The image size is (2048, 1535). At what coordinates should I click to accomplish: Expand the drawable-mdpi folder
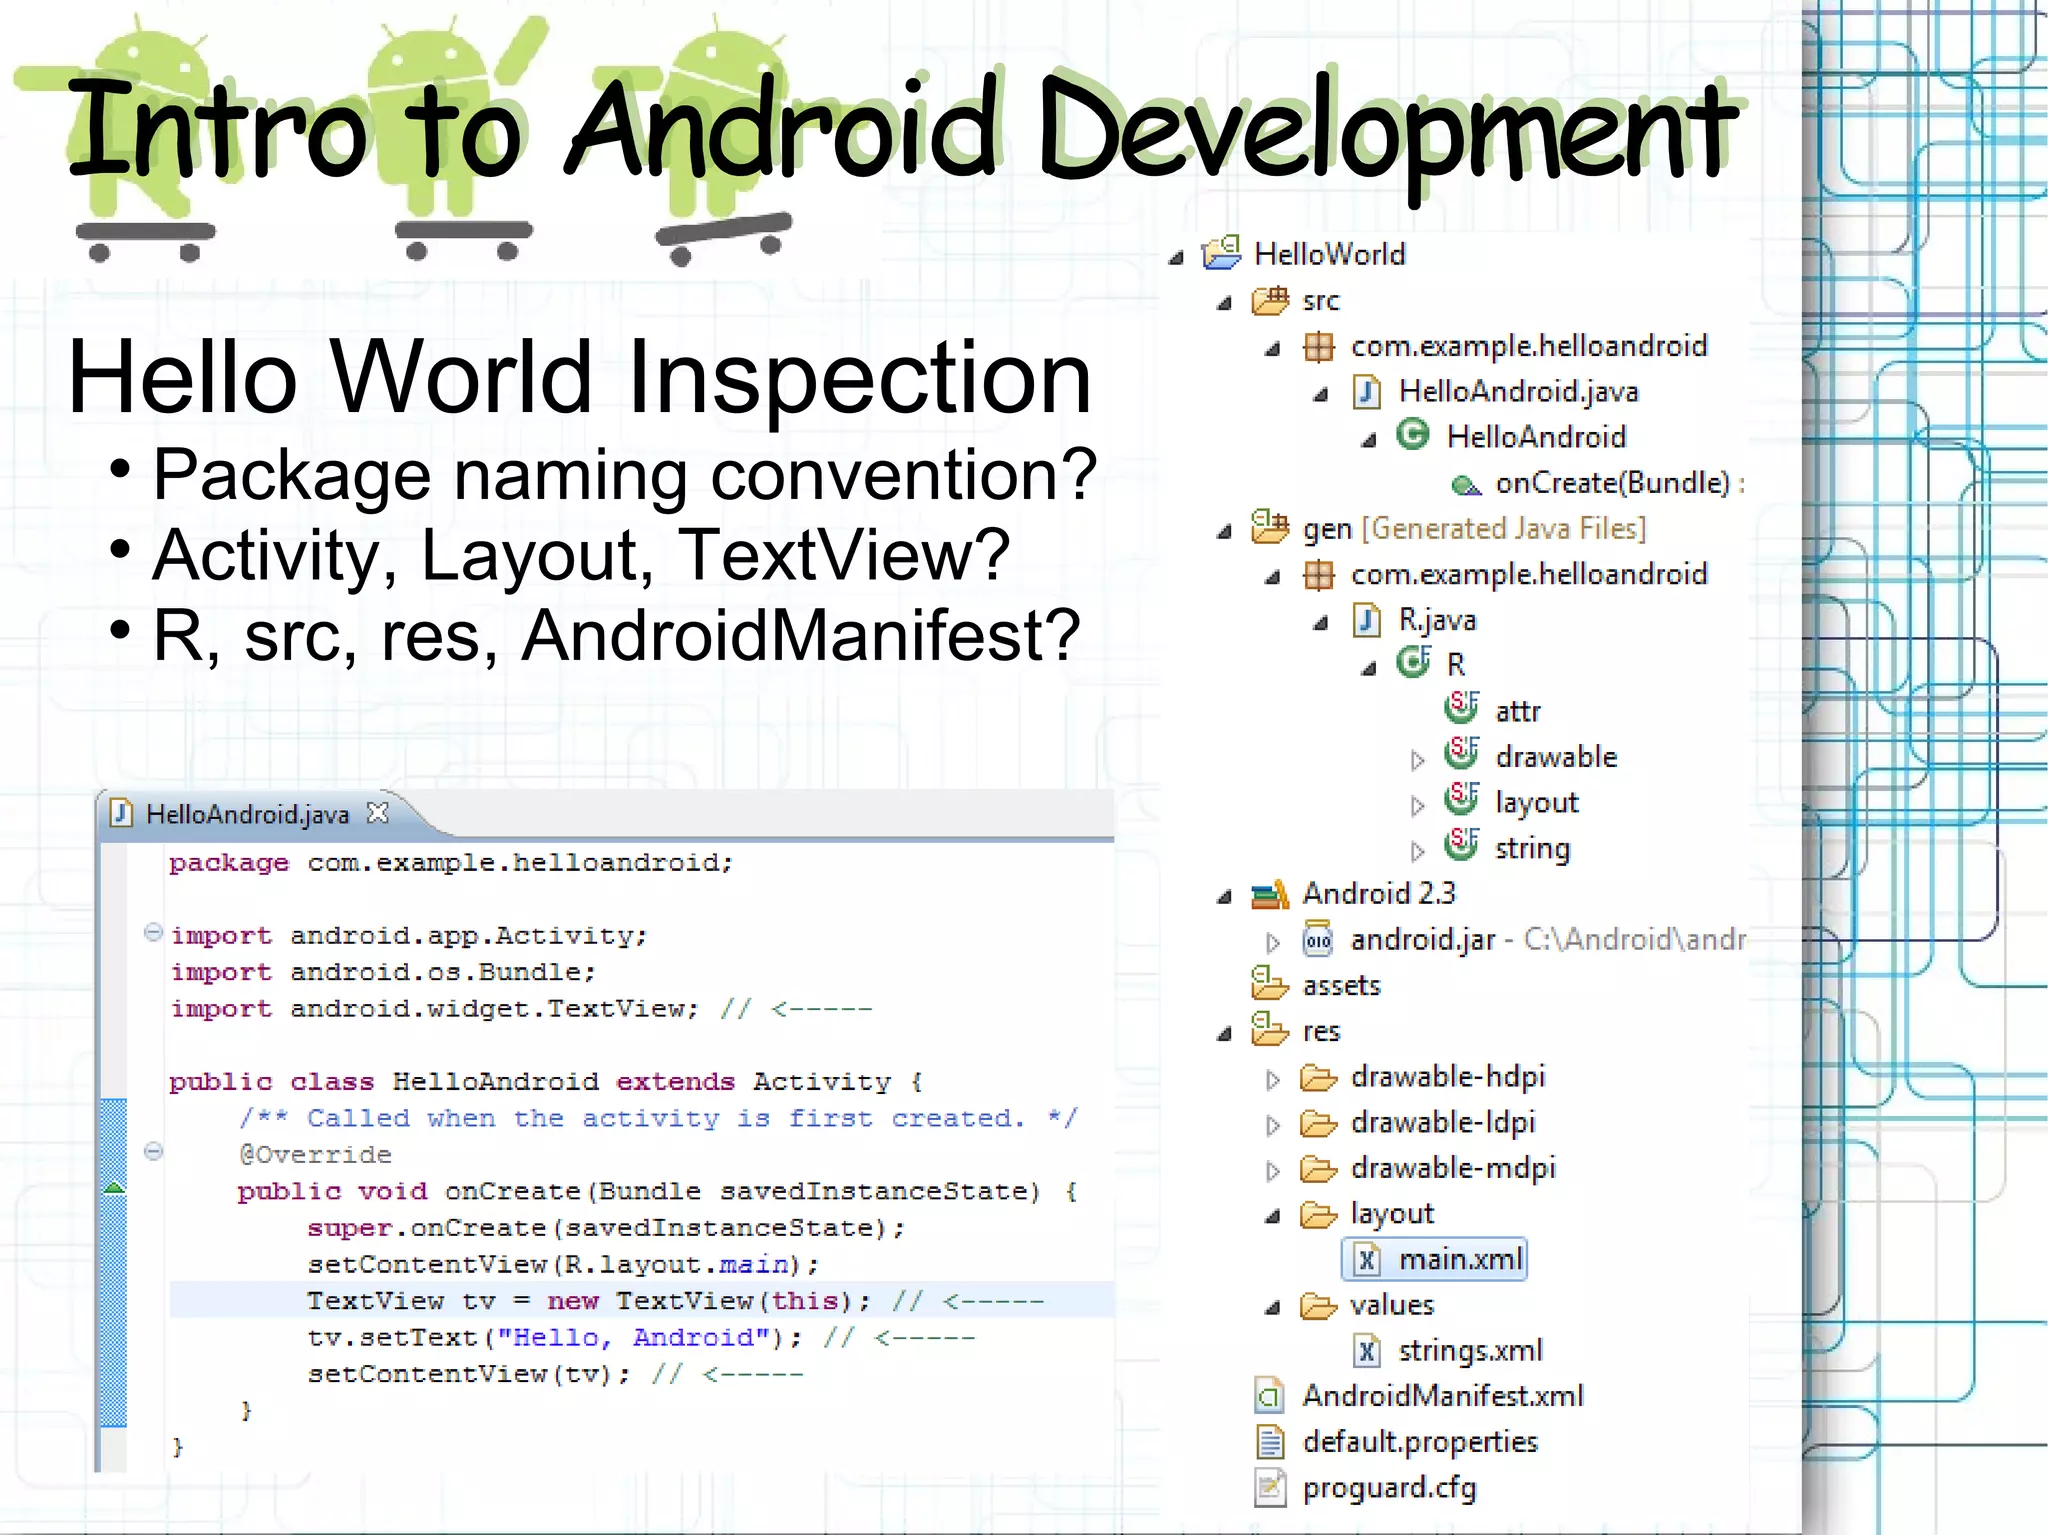coord(1272,1172)
